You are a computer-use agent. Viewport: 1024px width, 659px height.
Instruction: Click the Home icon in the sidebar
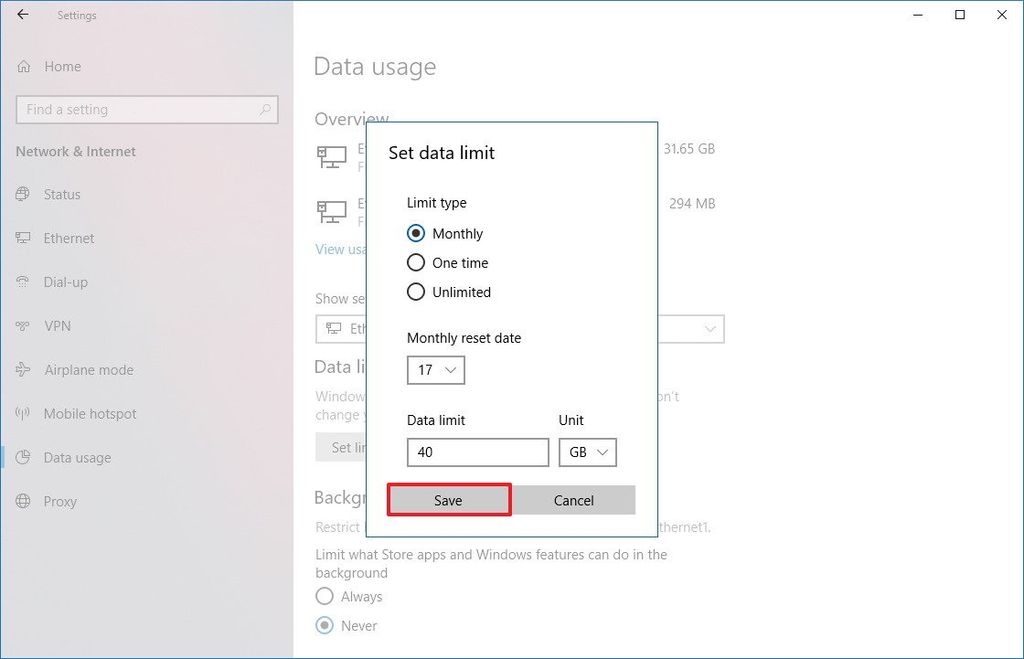(x=22, y=66)
